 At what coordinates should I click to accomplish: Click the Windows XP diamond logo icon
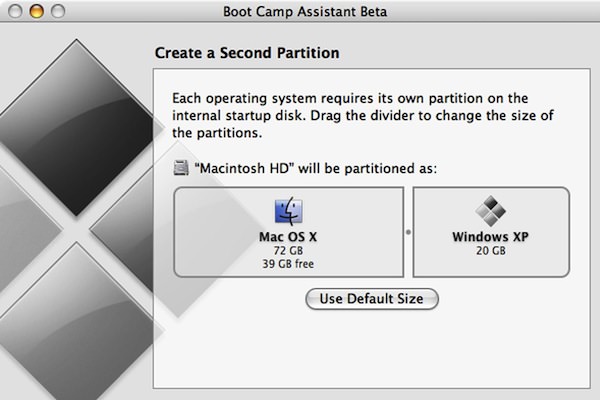click(x=491, y=211)
